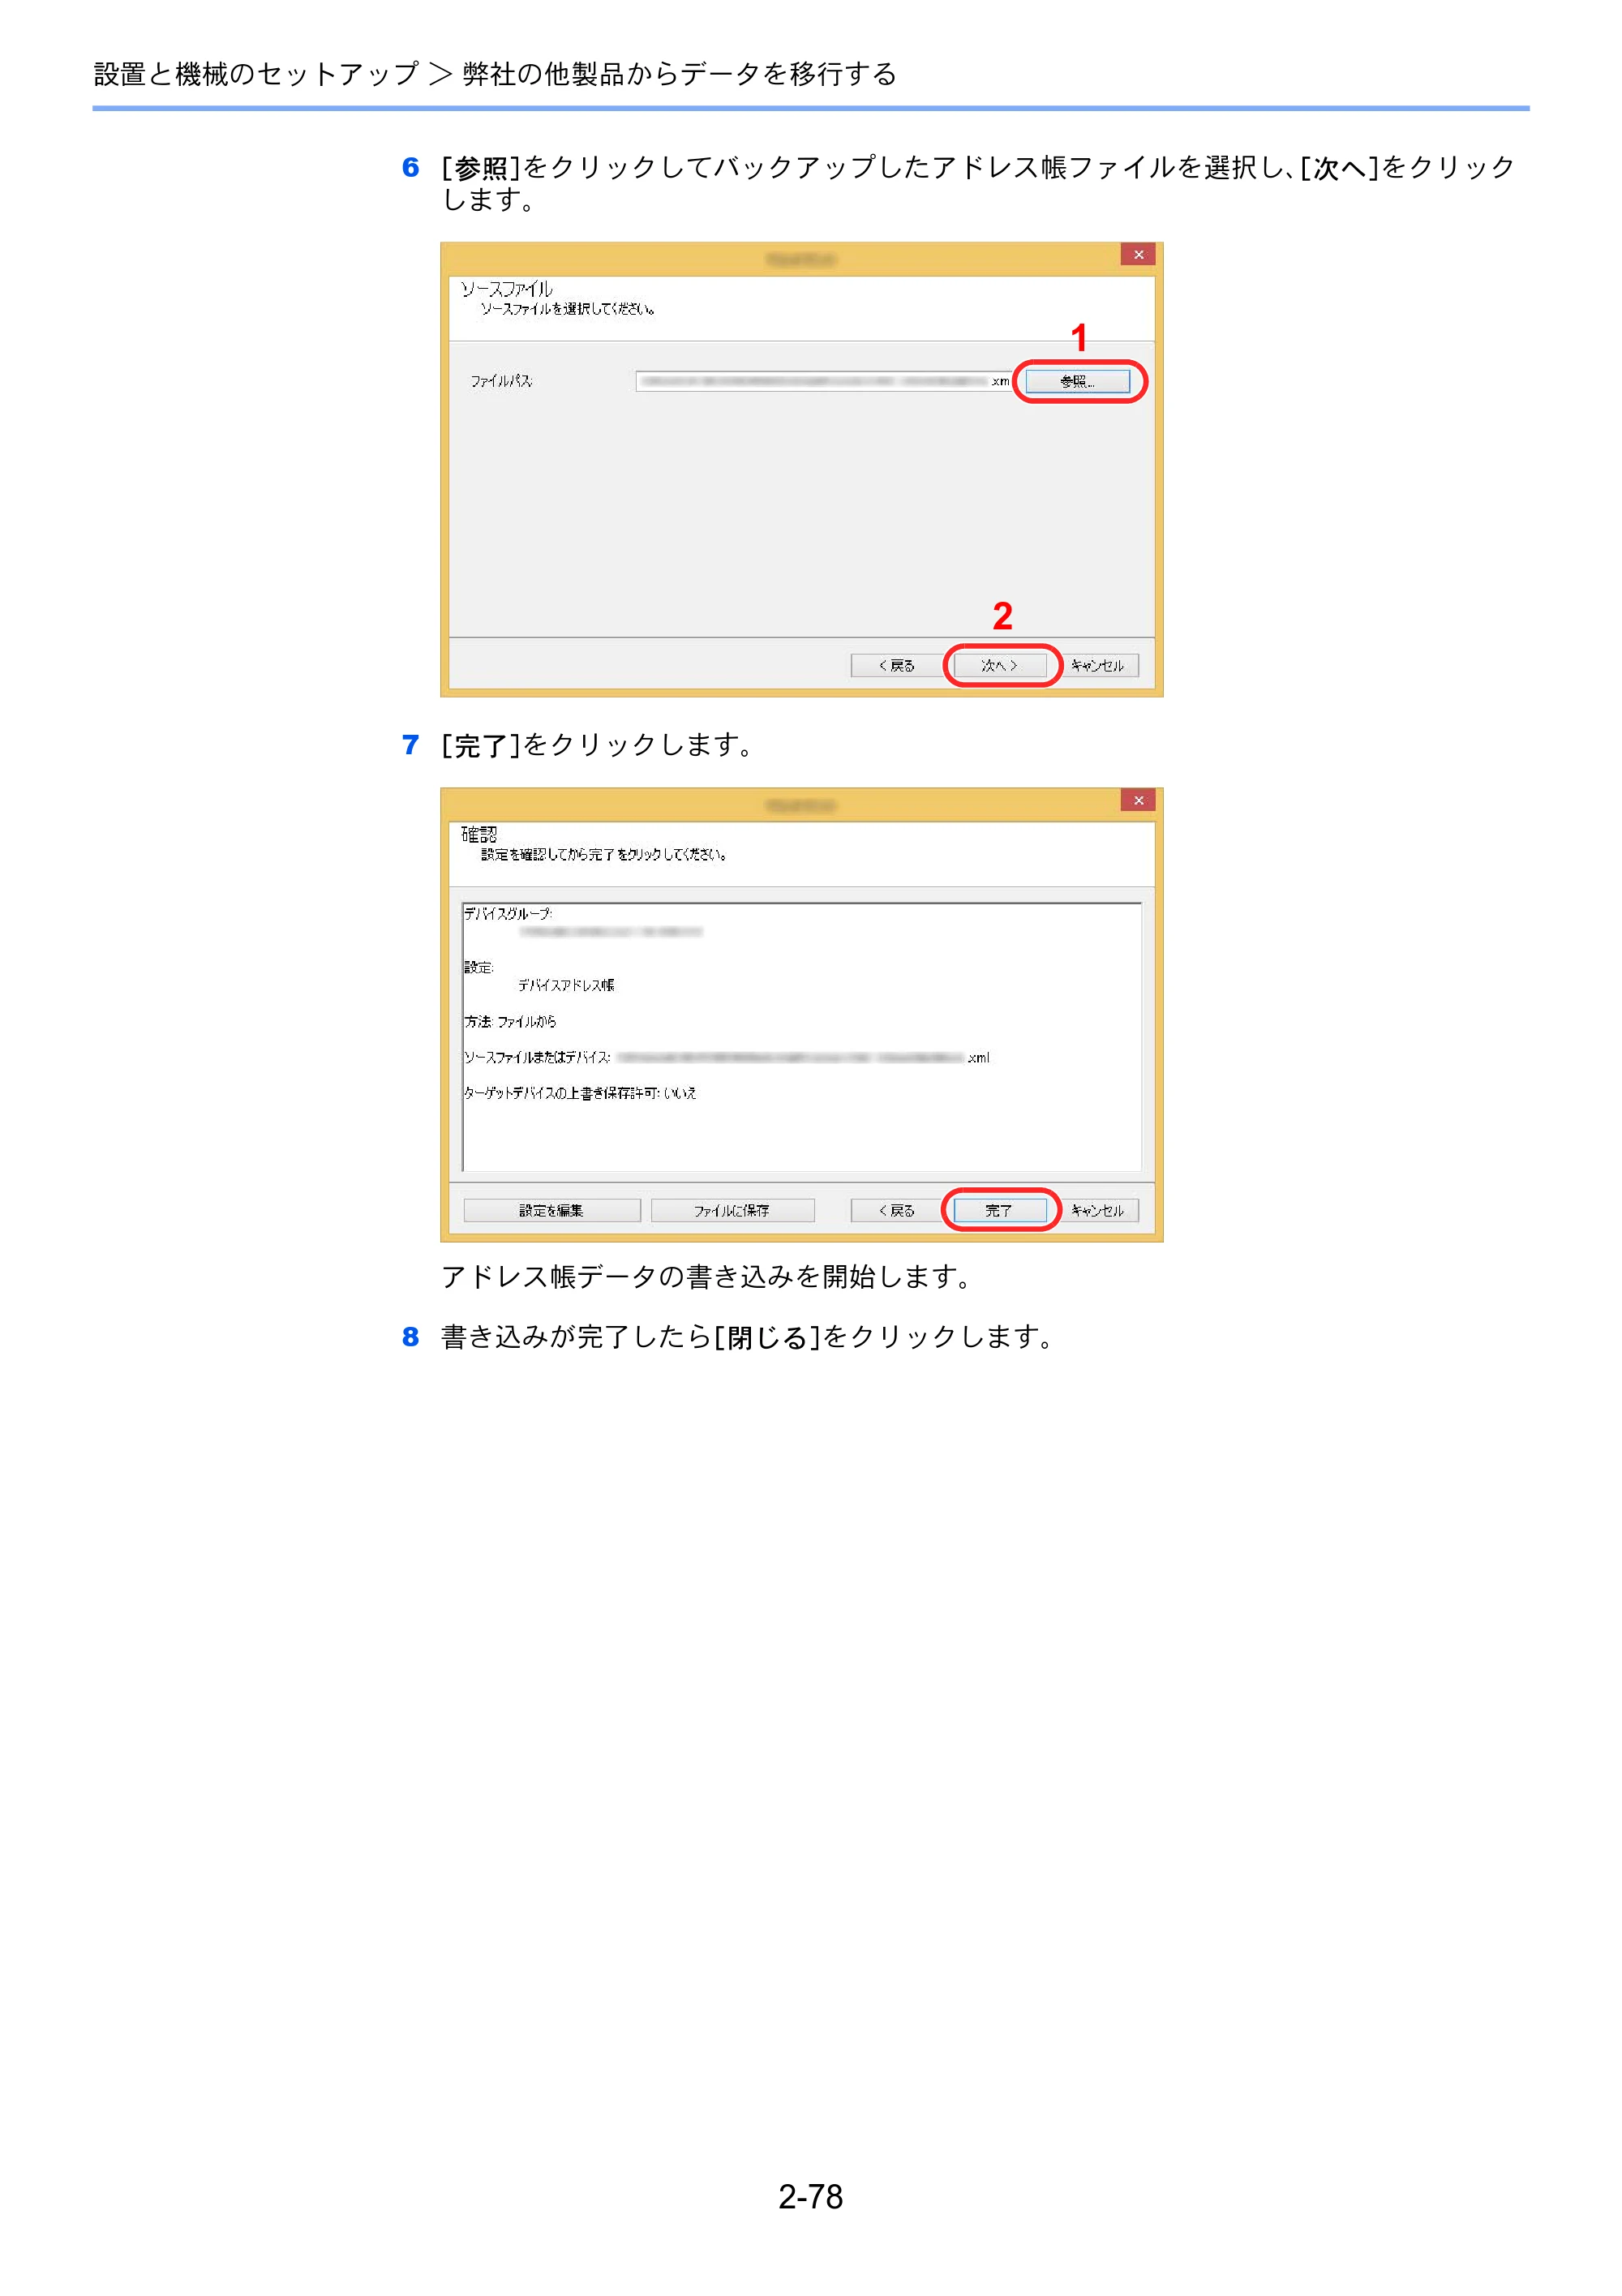Click the file path input field

tap(825, 381)
